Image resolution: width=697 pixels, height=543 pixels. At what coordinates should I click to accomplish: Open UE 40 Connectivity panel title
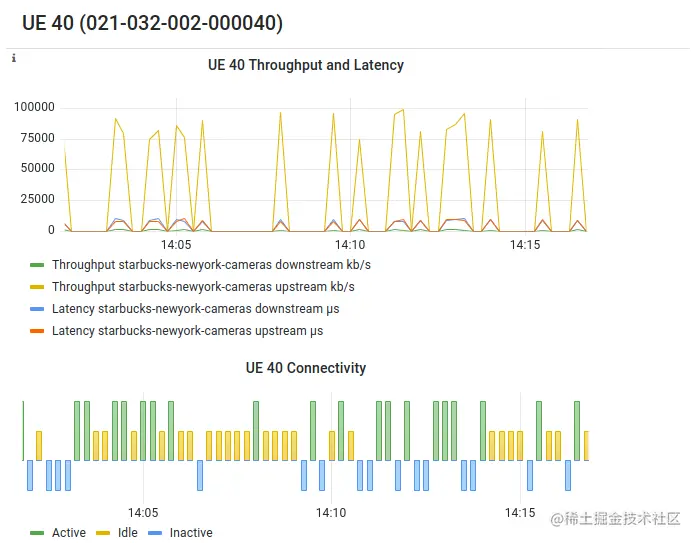click(x=306, y=368)
